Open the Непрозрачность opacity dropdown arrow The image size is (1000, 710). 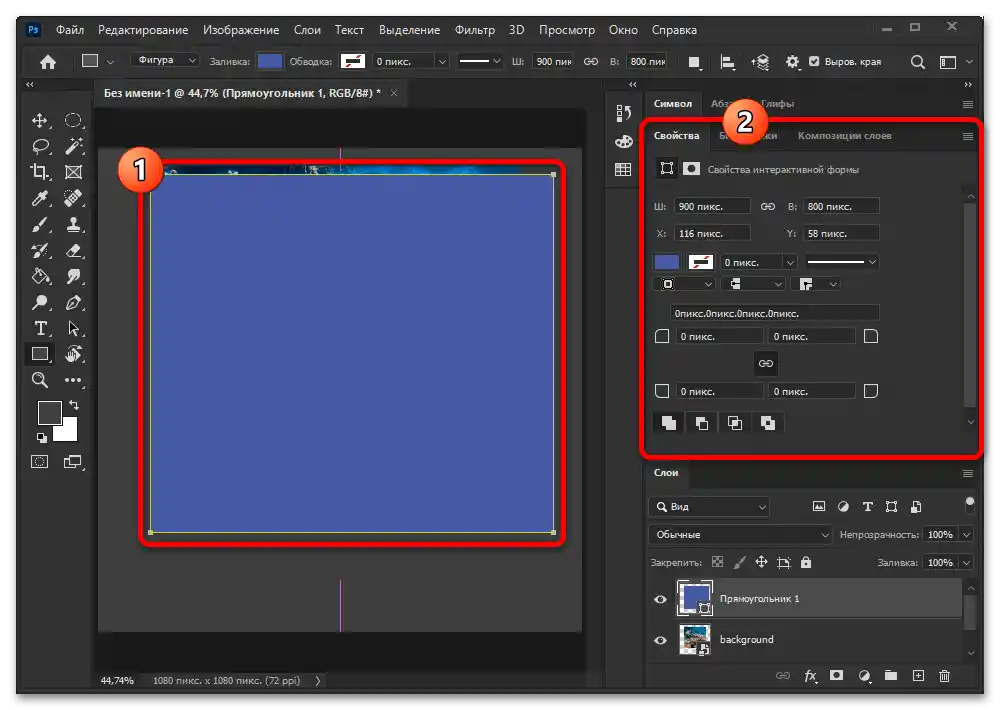pos(966,535)
